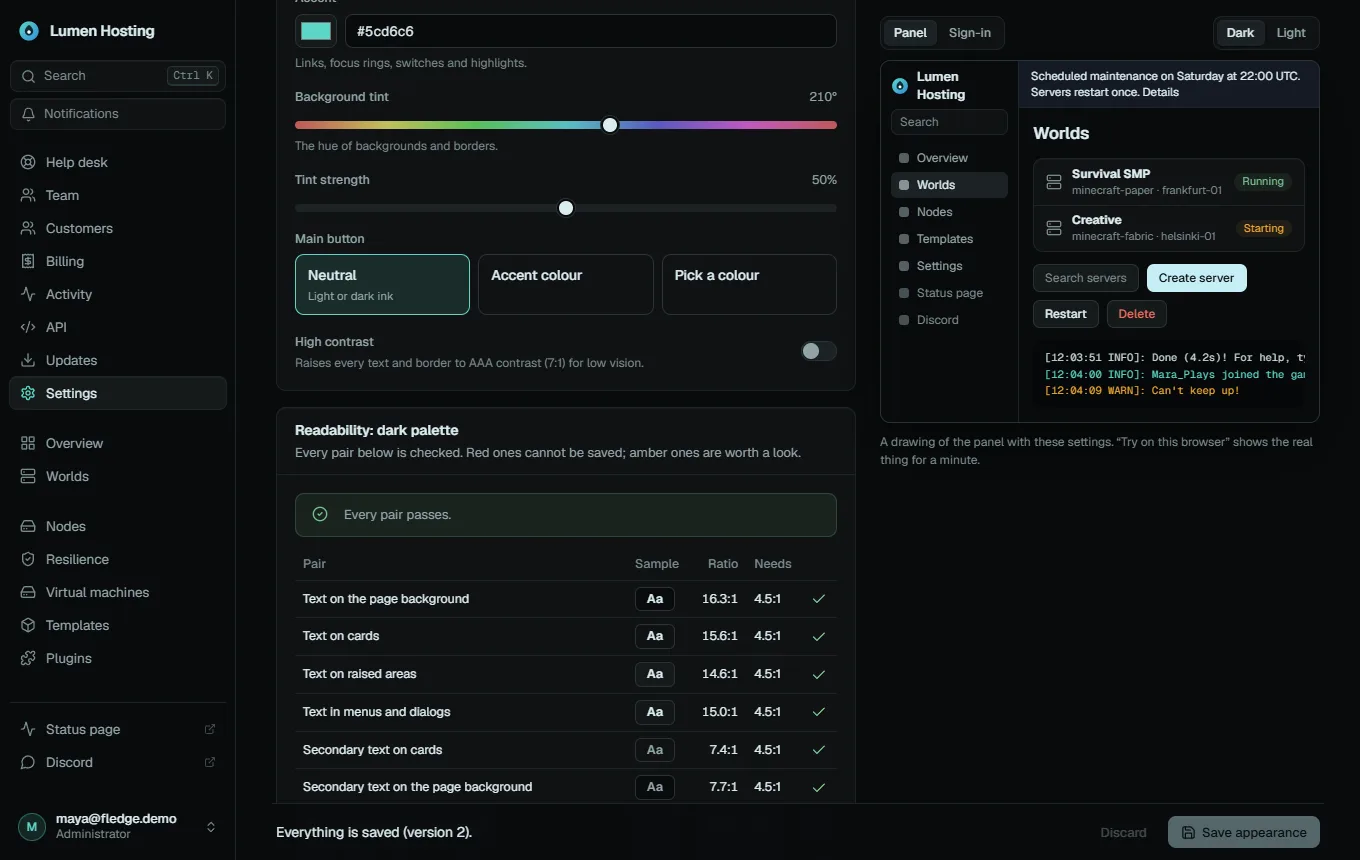
Task: Click the Worlds server icon in sidebar
Action: tap(28, 476)
